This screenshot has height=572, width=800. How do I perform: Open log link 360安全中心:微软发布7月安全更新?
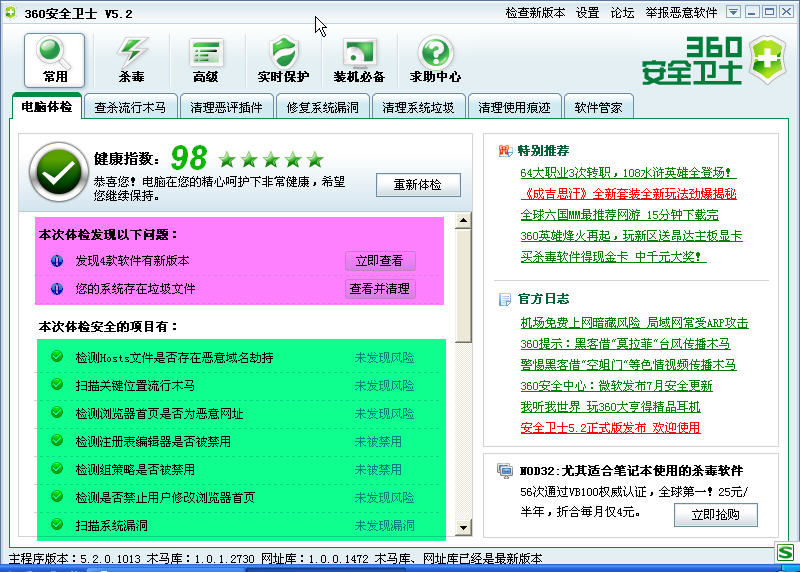(x=616, y=385)
